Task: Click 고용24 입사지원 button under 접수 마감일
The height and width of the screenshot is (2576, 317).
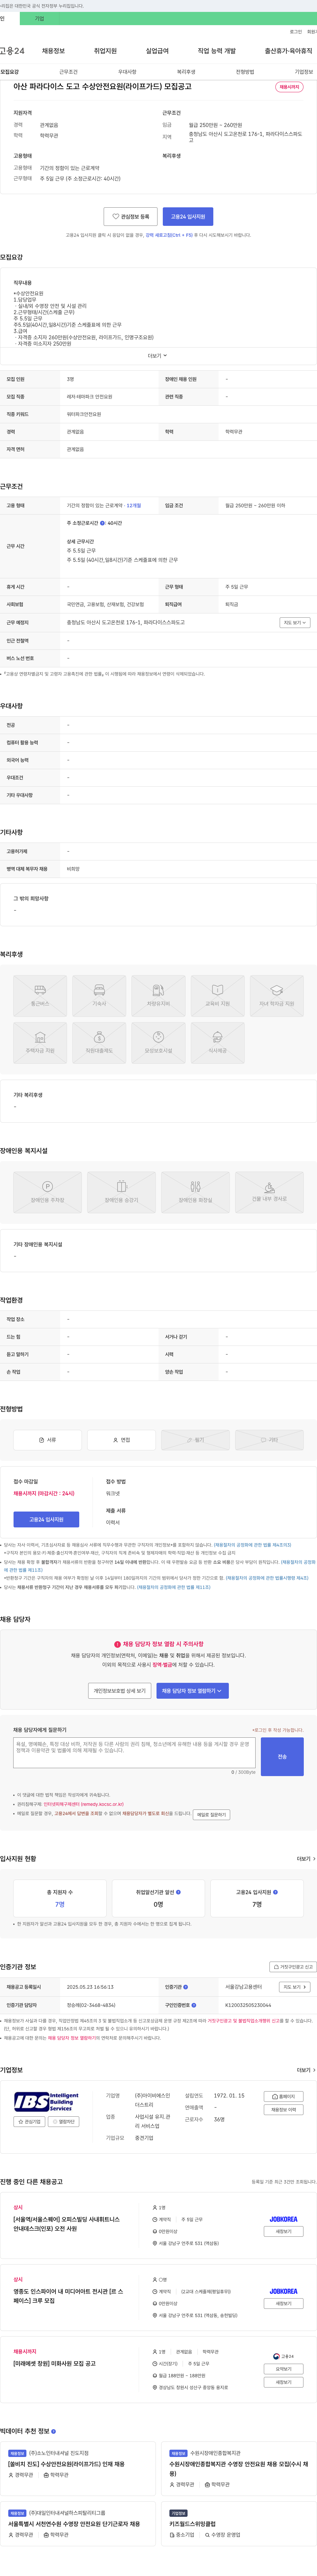Action: coord(46,1519)
